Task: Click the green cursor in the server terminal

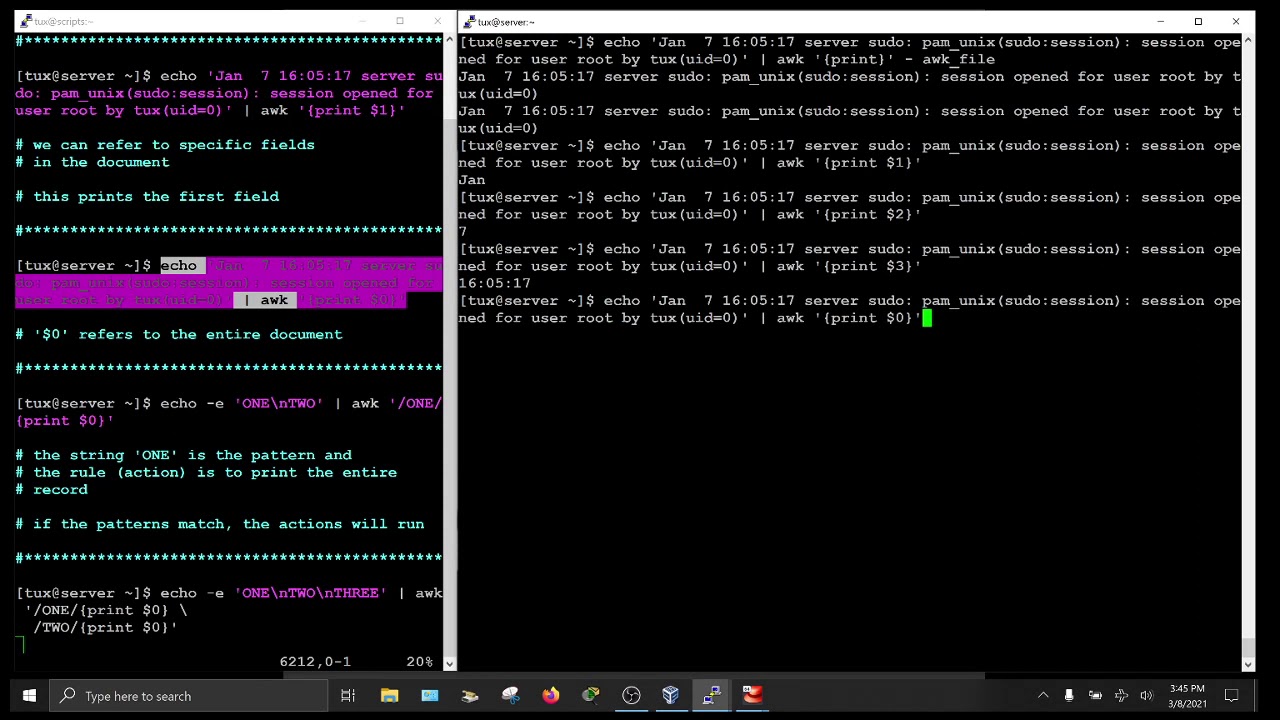Action: click(927, 318)
